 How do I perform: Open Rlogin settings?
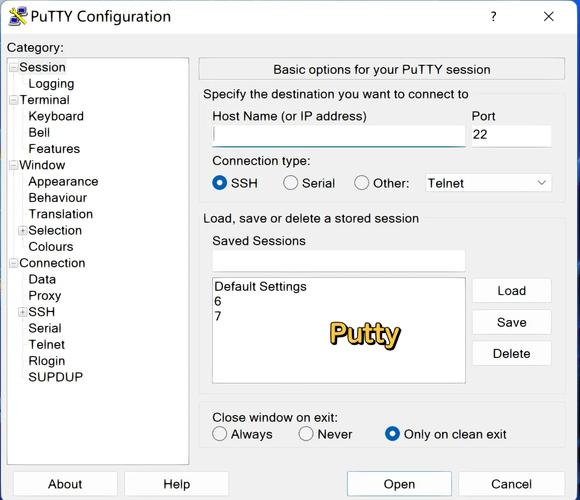click(x=47, y=361)
